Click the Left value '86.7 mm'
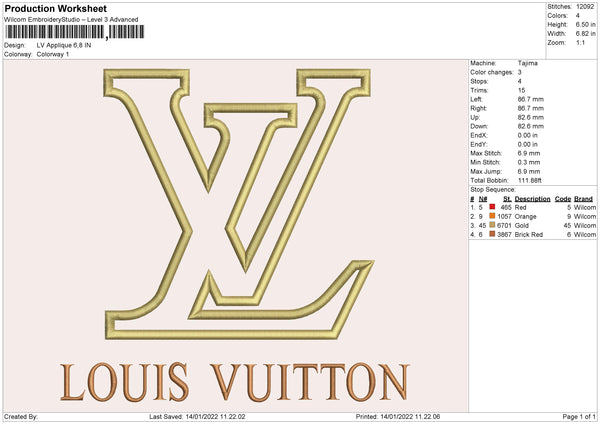 (x=531, y=99)
